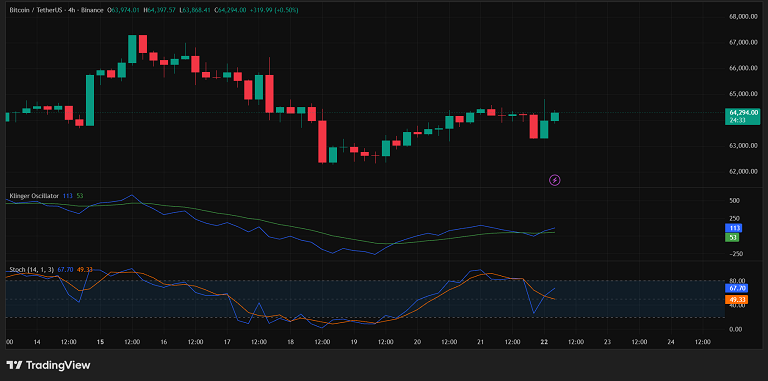Click date label 22 on time axis

(x=544, y=342)
